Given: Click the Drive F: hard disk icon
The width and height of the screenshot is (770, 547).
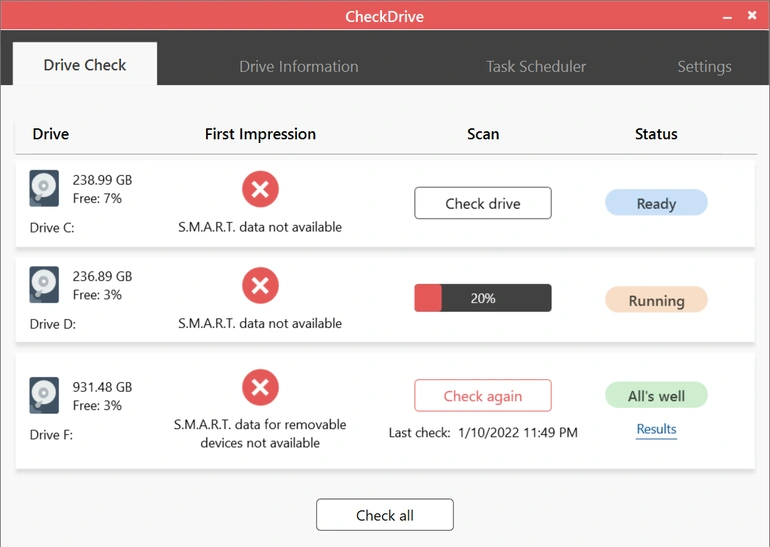Looking at the screenshot, I should coord(44,396).
